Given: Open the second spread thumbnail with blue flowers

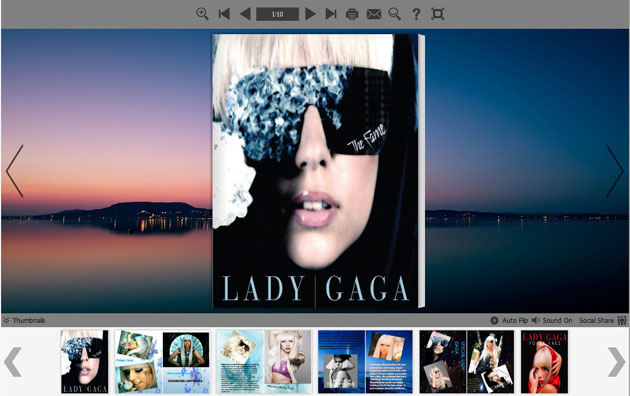Looking at the screenshot, I should [162, 361].
